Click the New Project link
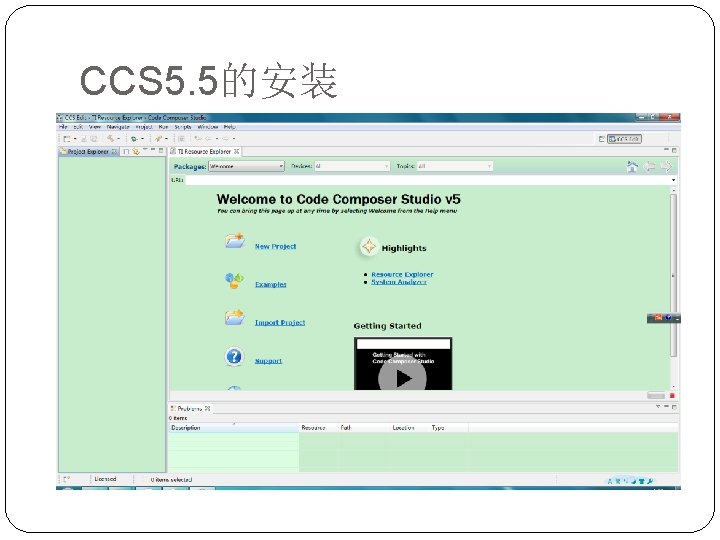This screenshot has height=540, width=720. pos(276,247)
